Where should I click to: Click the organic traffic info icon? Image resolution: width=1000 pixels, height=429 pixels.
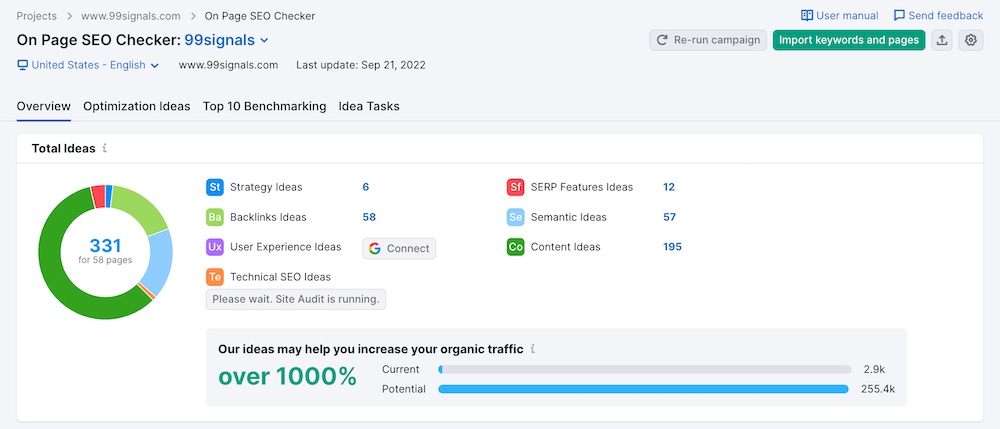click(533, 349)
